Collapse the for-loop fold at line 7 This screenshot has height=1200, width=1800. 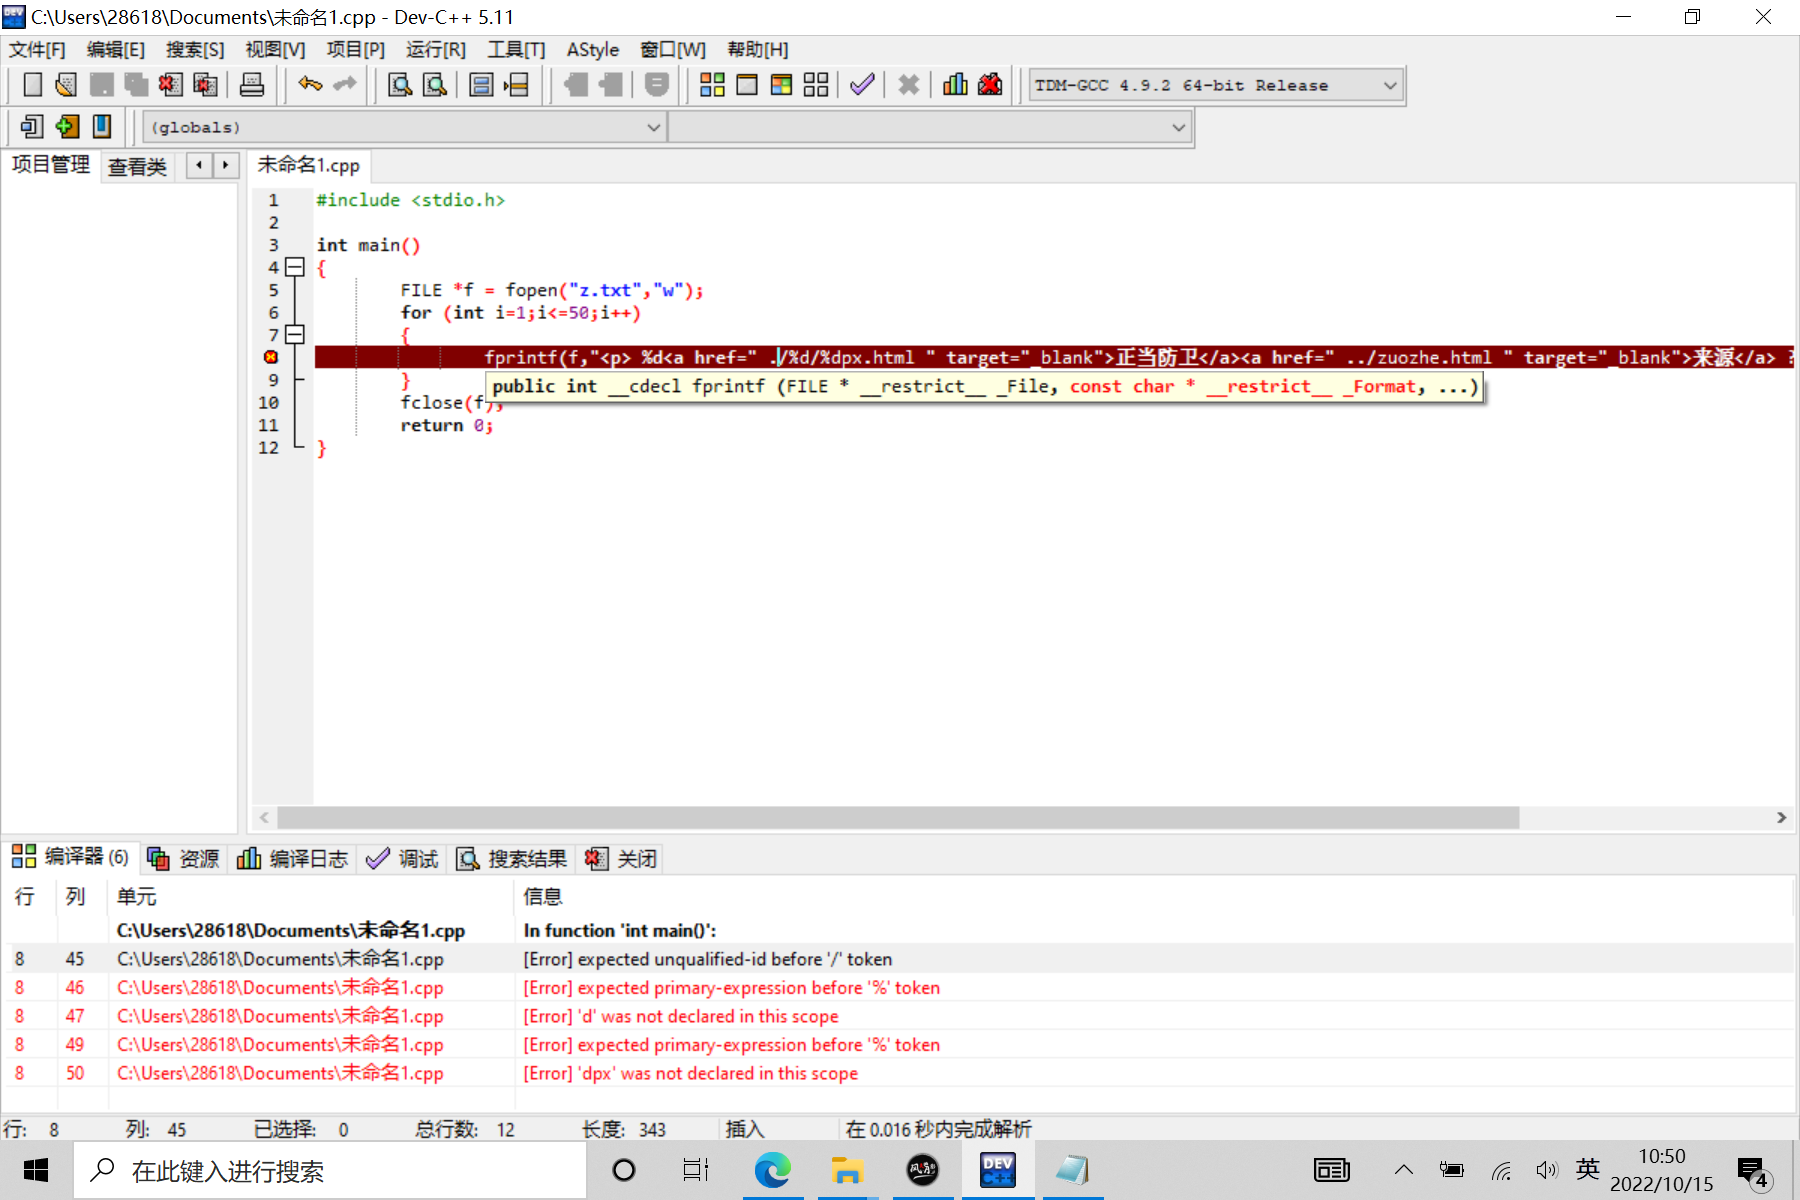(x=295, y=334)
